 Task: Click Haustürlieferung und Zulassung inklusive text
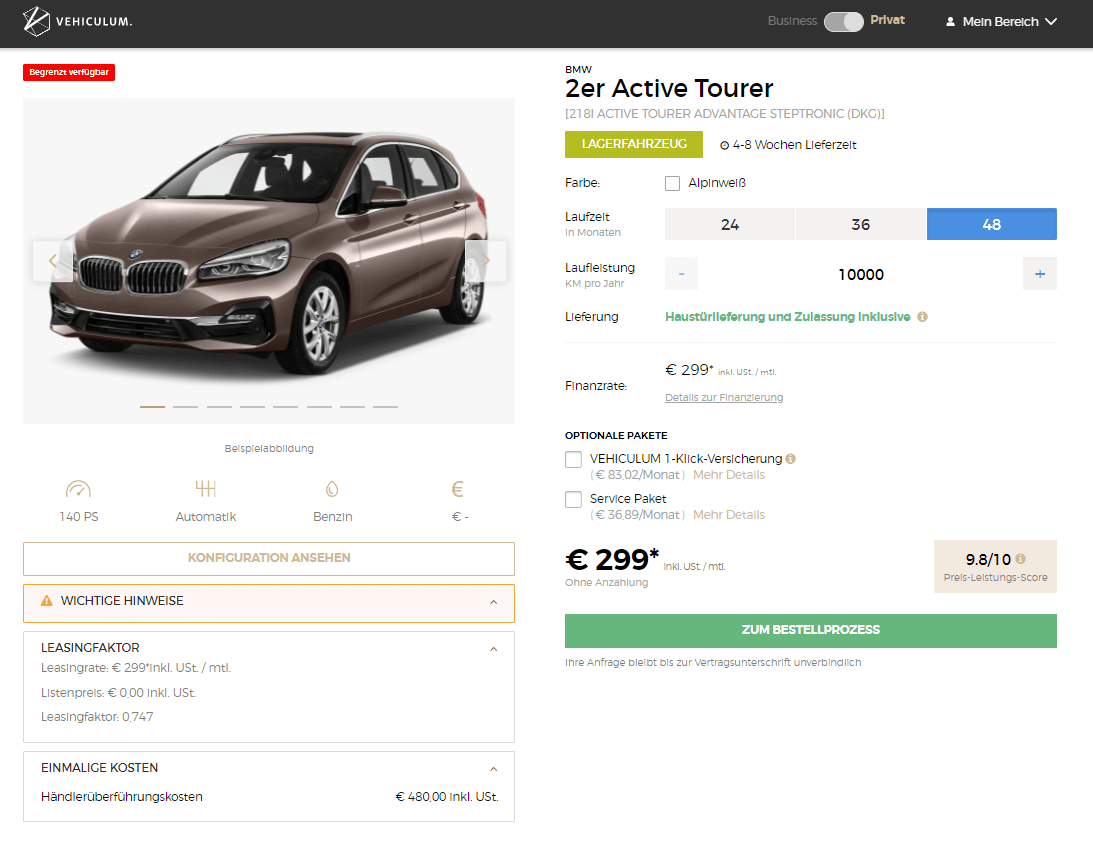(x=788, y=317)
